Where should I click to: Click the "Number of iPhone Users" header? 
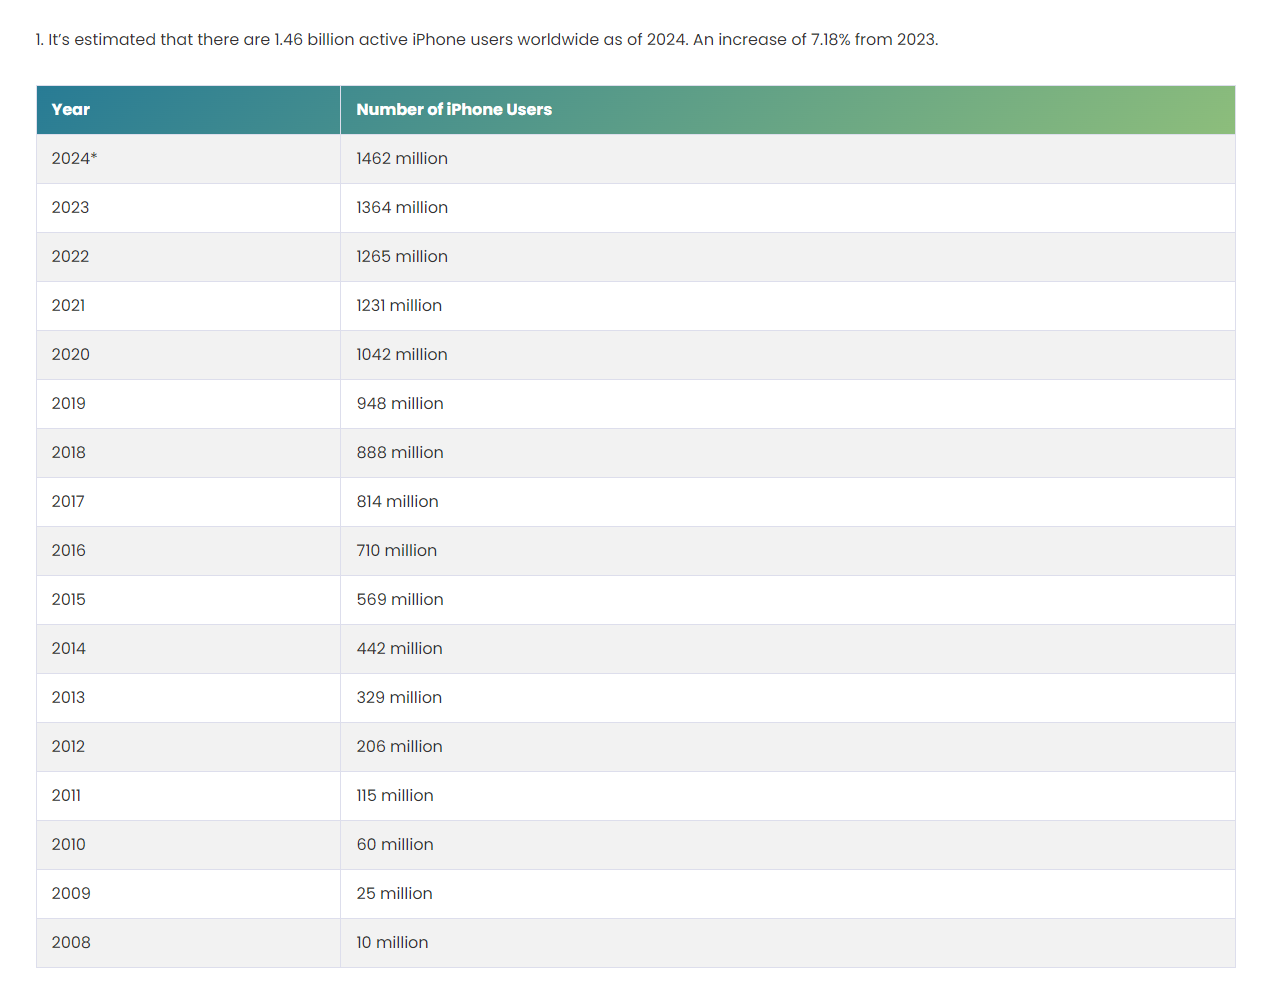pyautogui.click(x=454, y=110)
